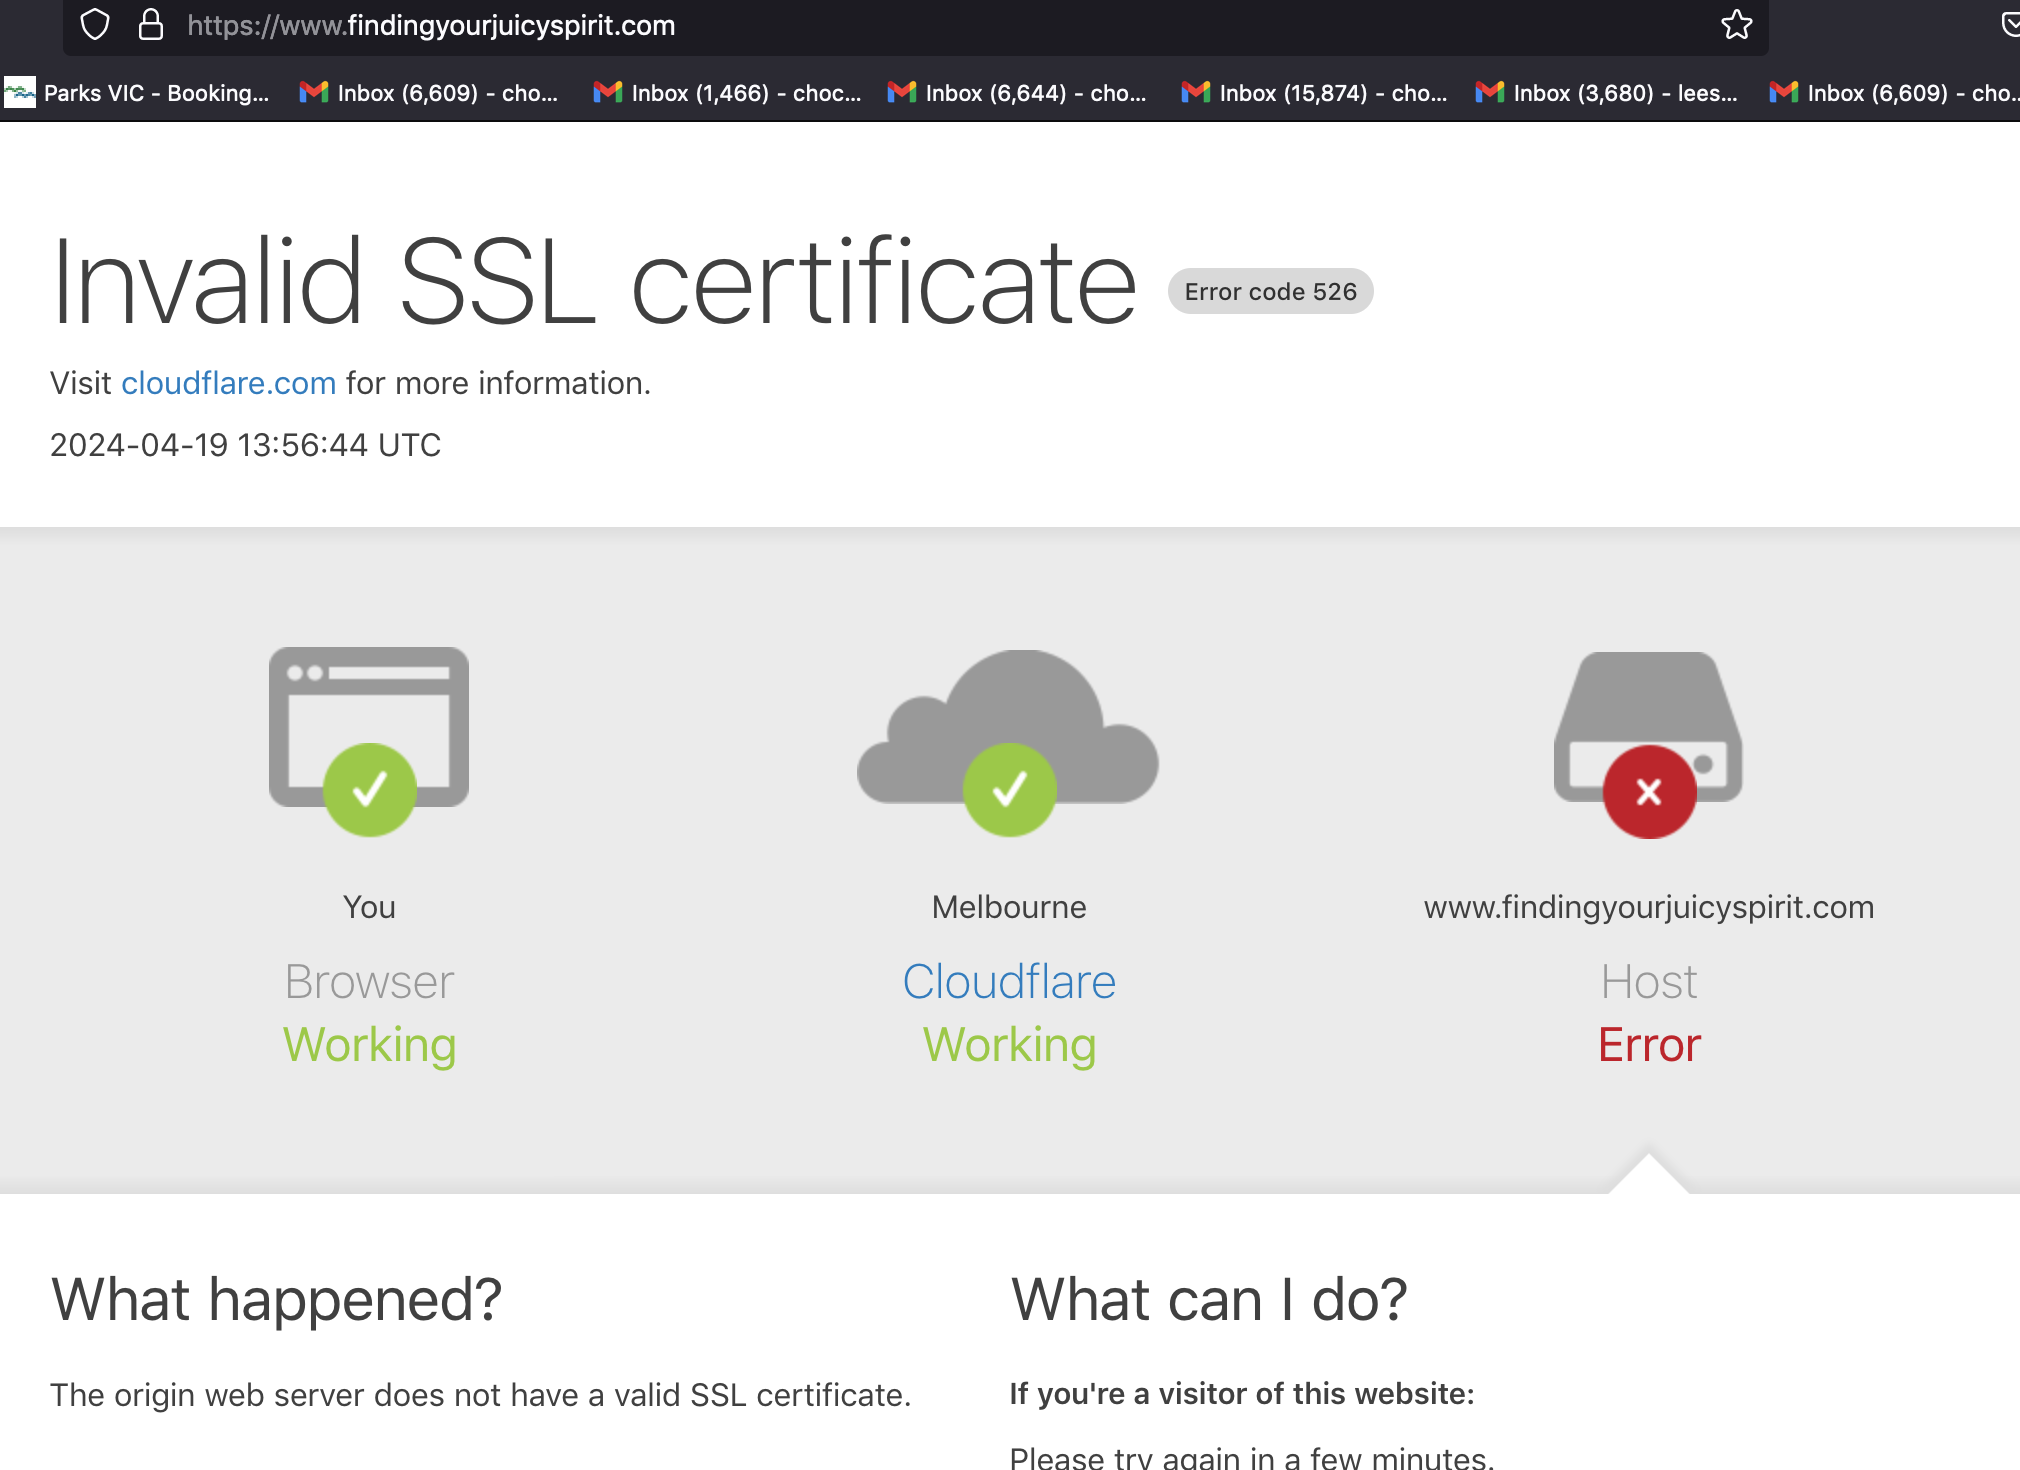Screen dimensions: 2020x1470
Task: Click the Browser label
Action: click(369, 982)
